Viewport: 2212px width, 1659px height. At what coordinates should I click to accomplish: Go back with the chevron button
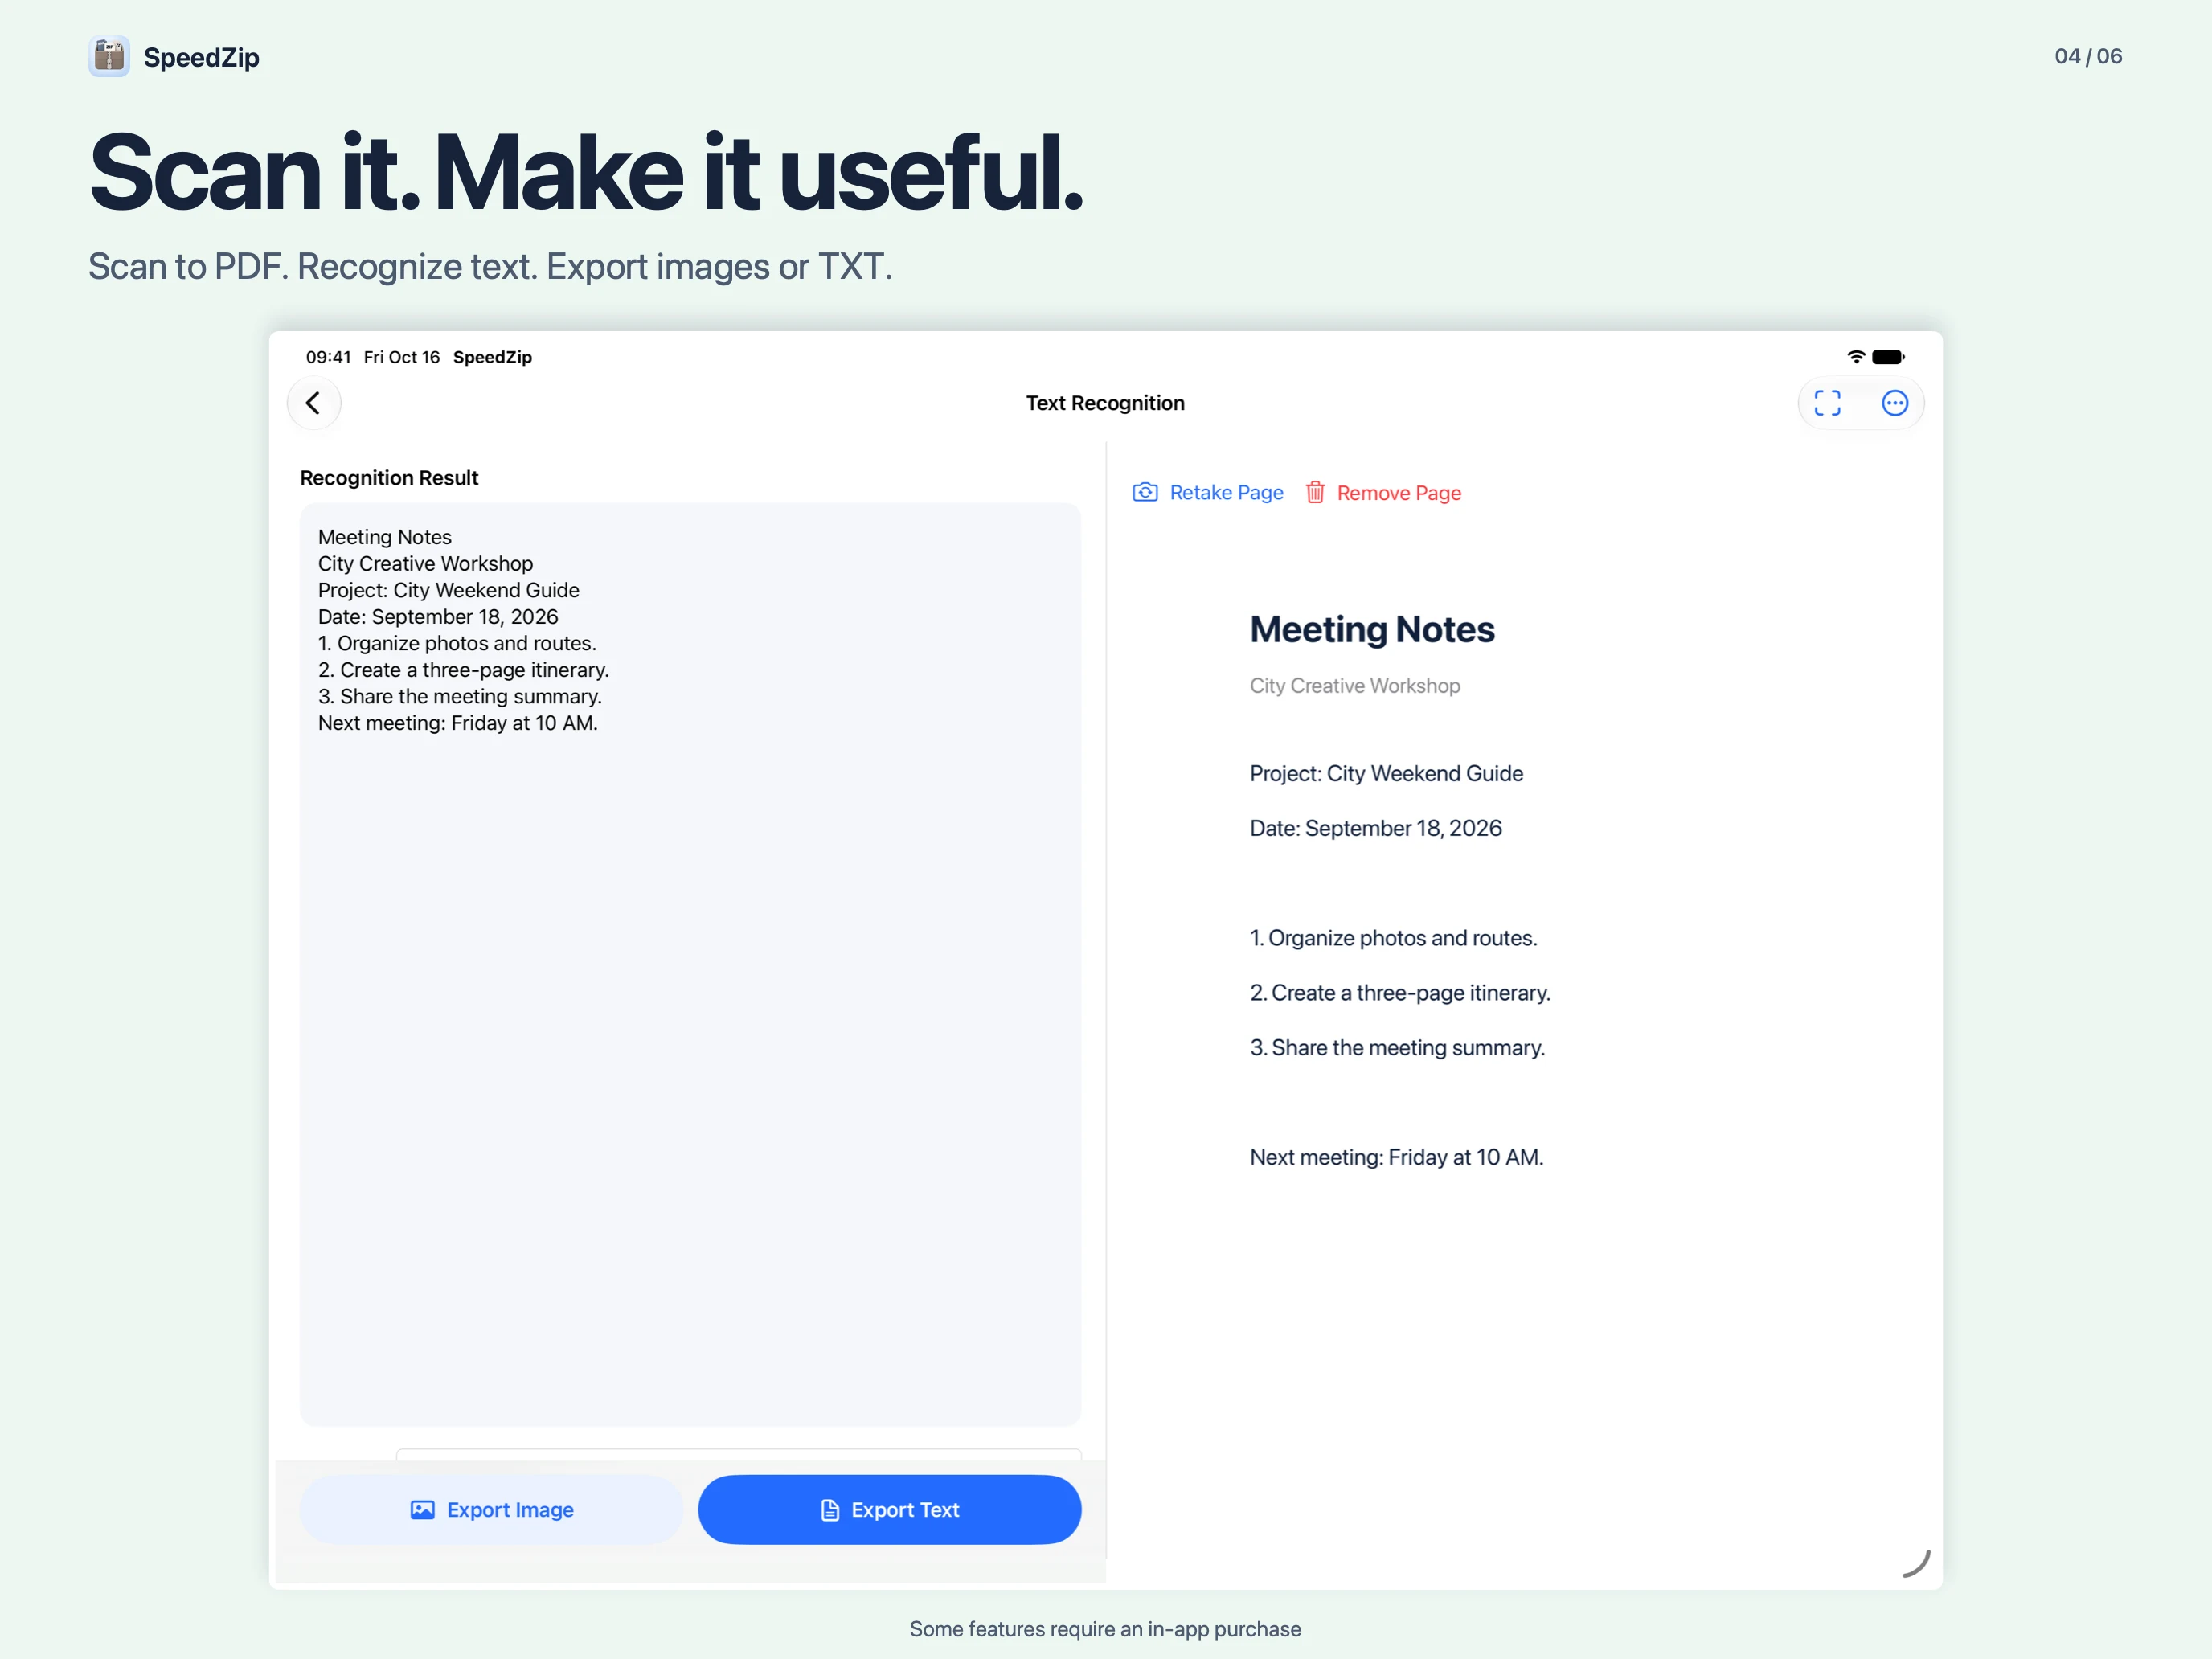tap(313, 403)
